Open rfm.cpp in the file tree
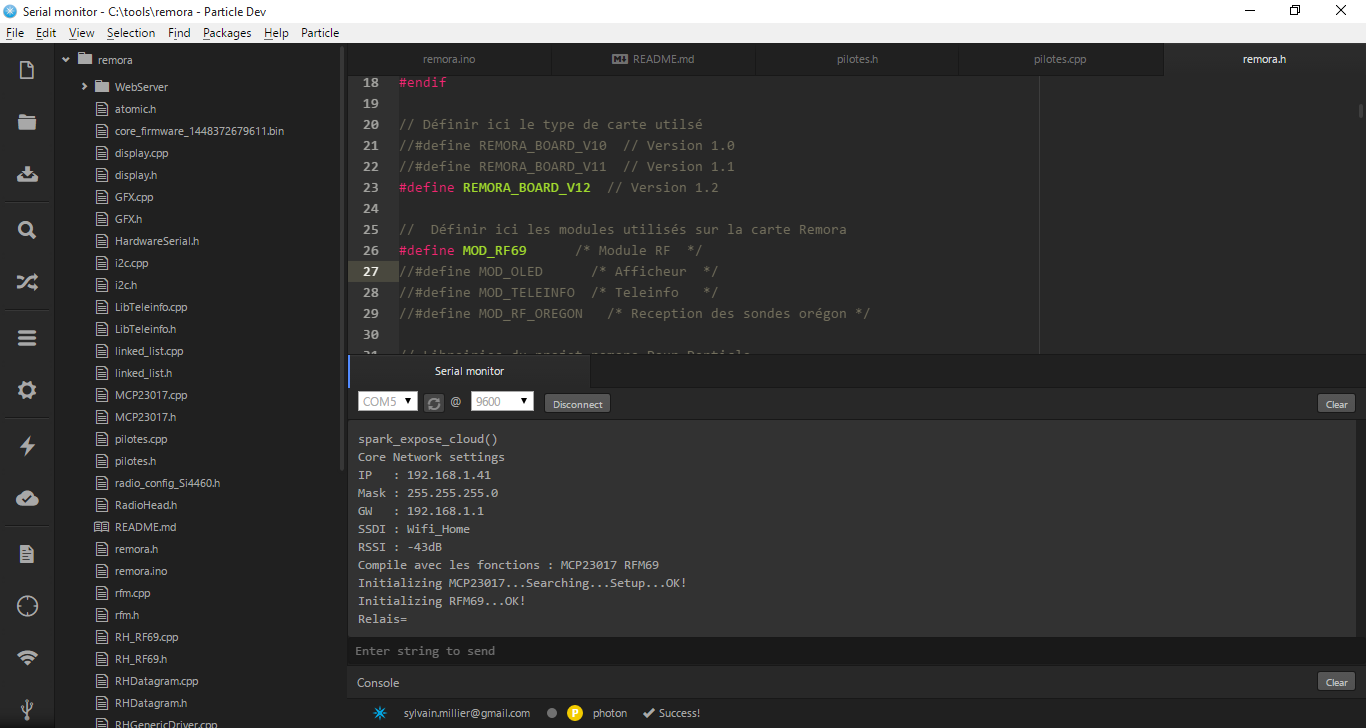1366x728 pixels. [x=132, y=593]
